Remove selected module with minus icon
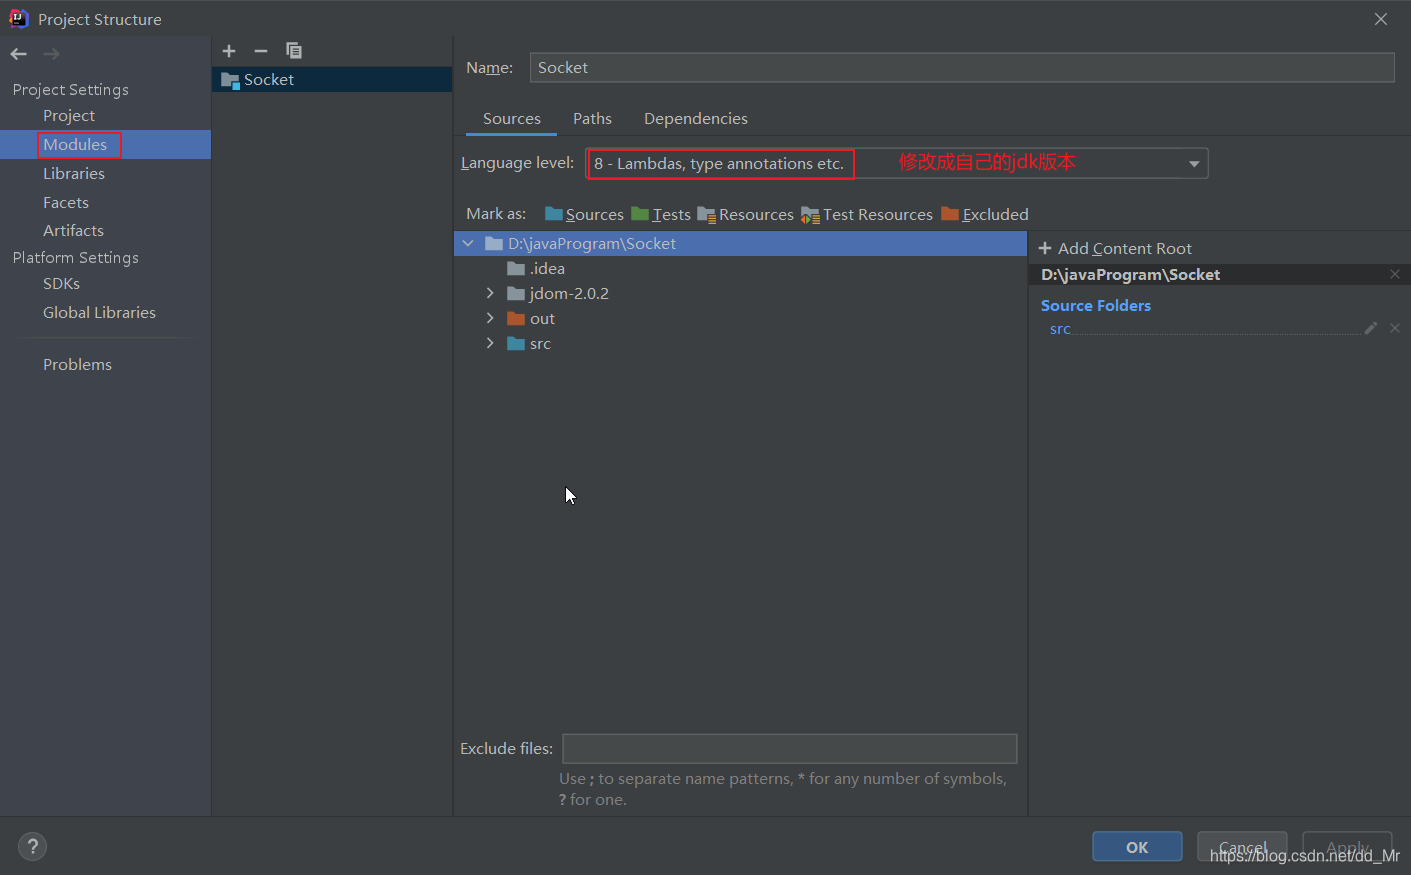1411x875 pixels. 261,51
